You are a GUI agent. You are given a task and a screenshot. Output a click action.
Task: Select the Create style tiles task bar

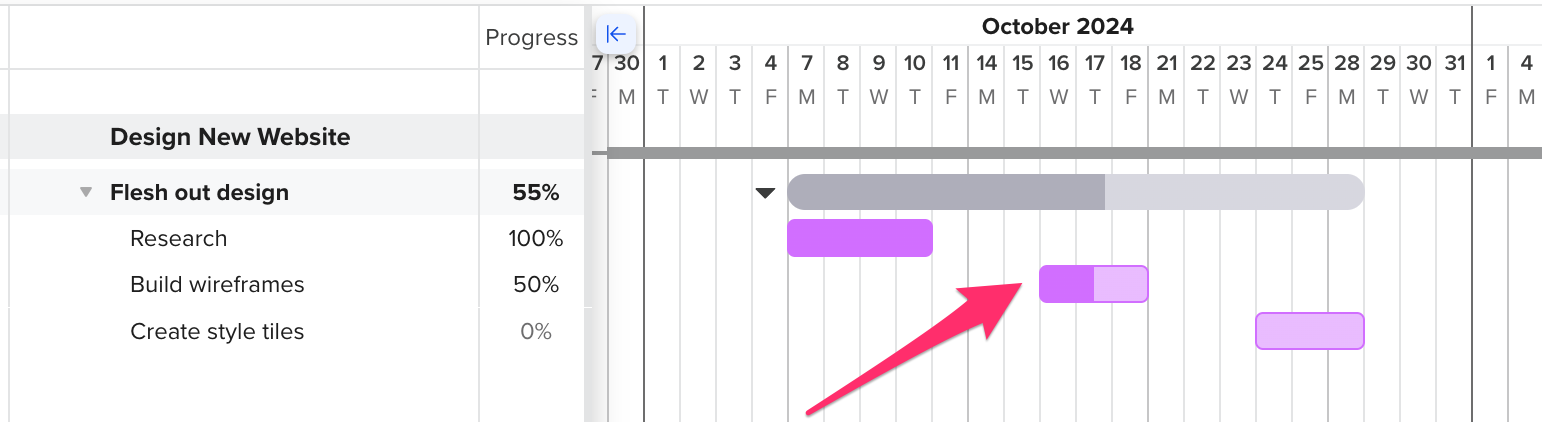click(x=1310, y=331)
